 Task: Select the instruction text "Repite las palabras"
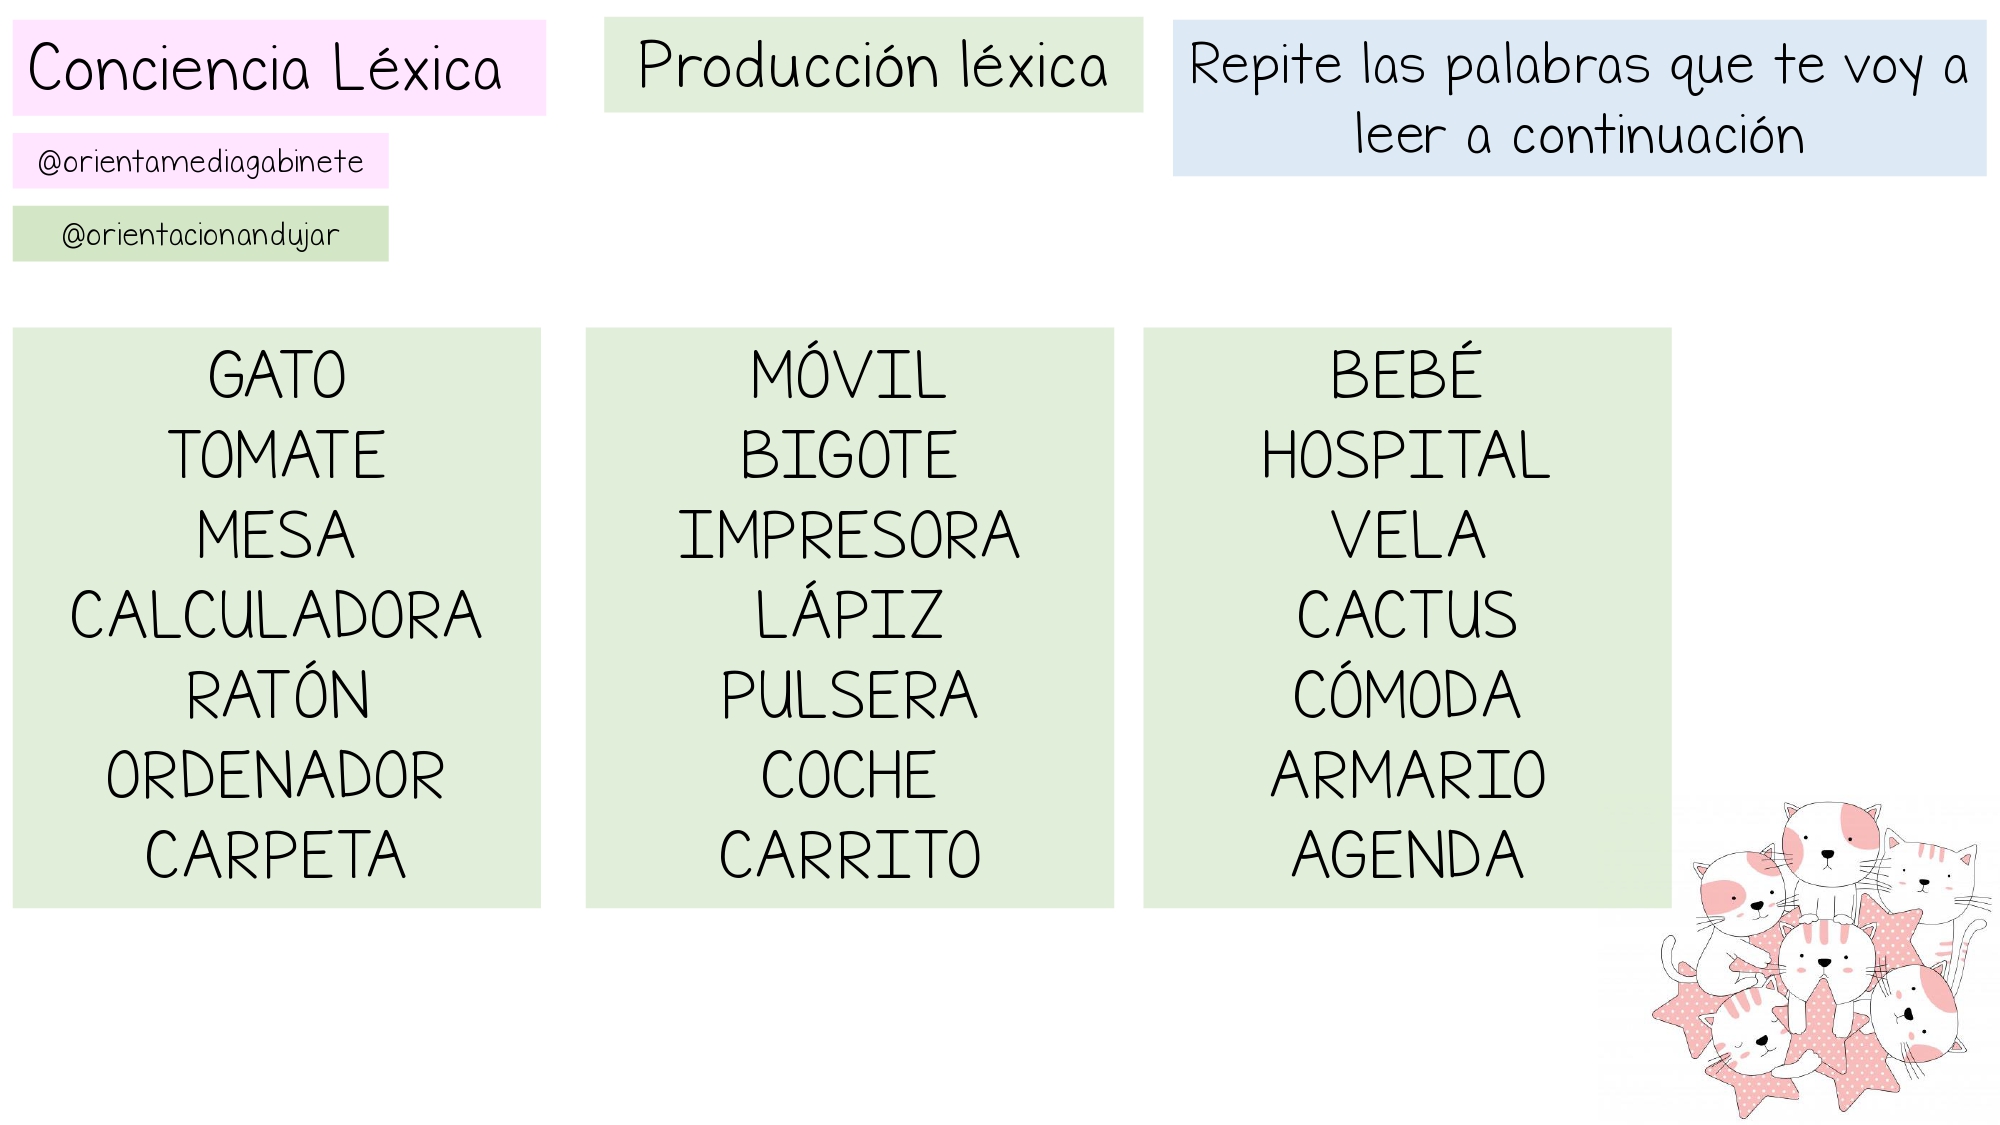(1420, 67)
